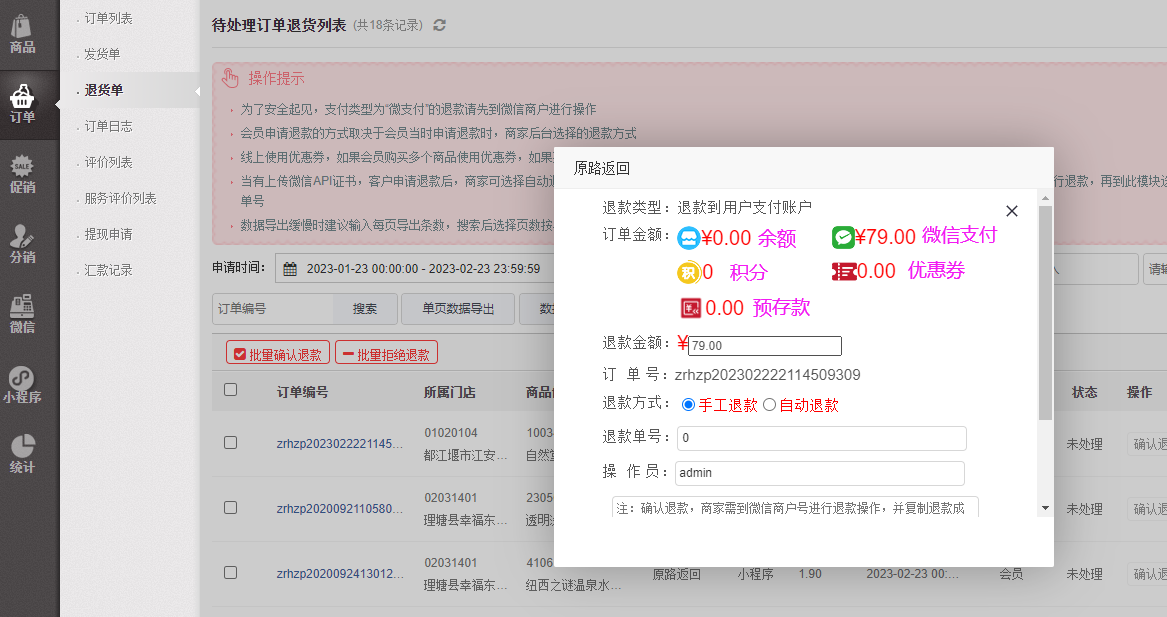Click the 退款金额 amount field
The image size is (1167, 617).
[x=765, y=346]
